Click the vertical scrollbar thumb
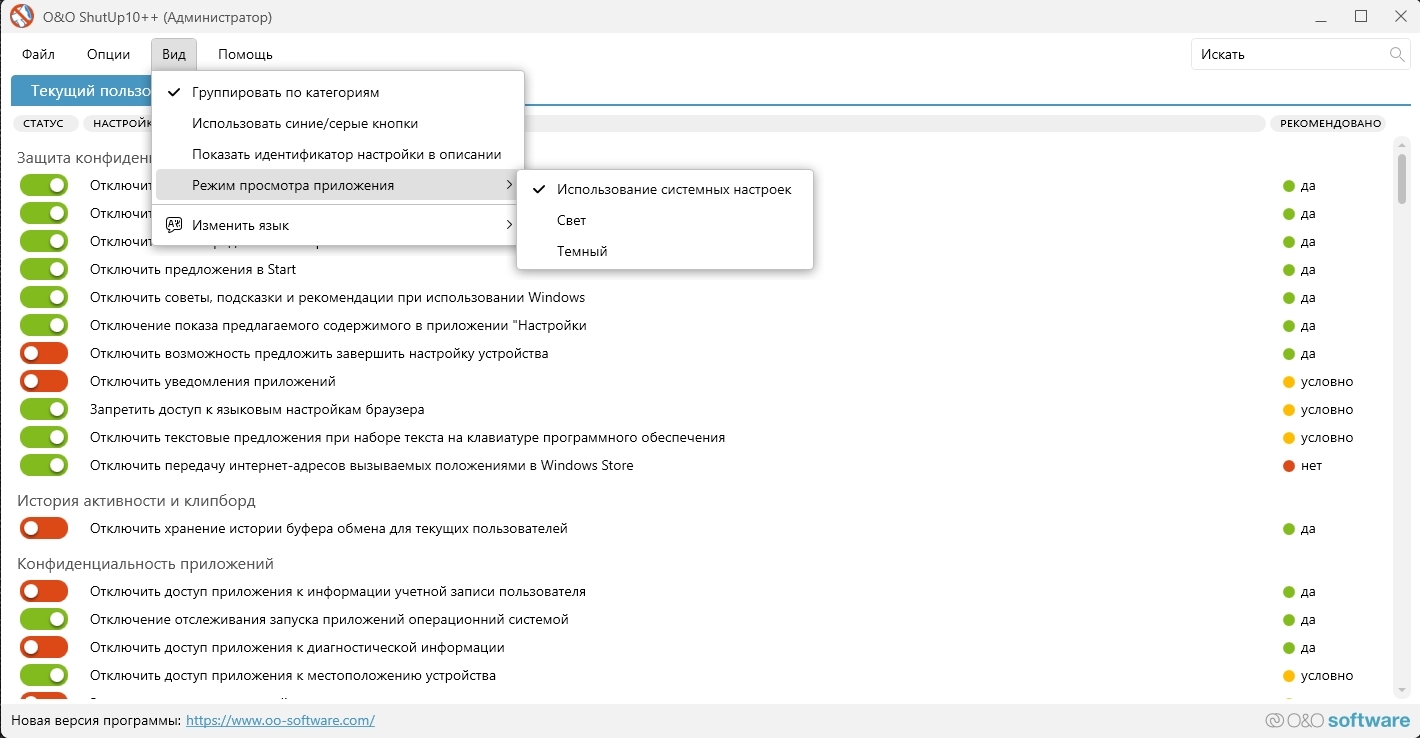 click(1401, 177)
